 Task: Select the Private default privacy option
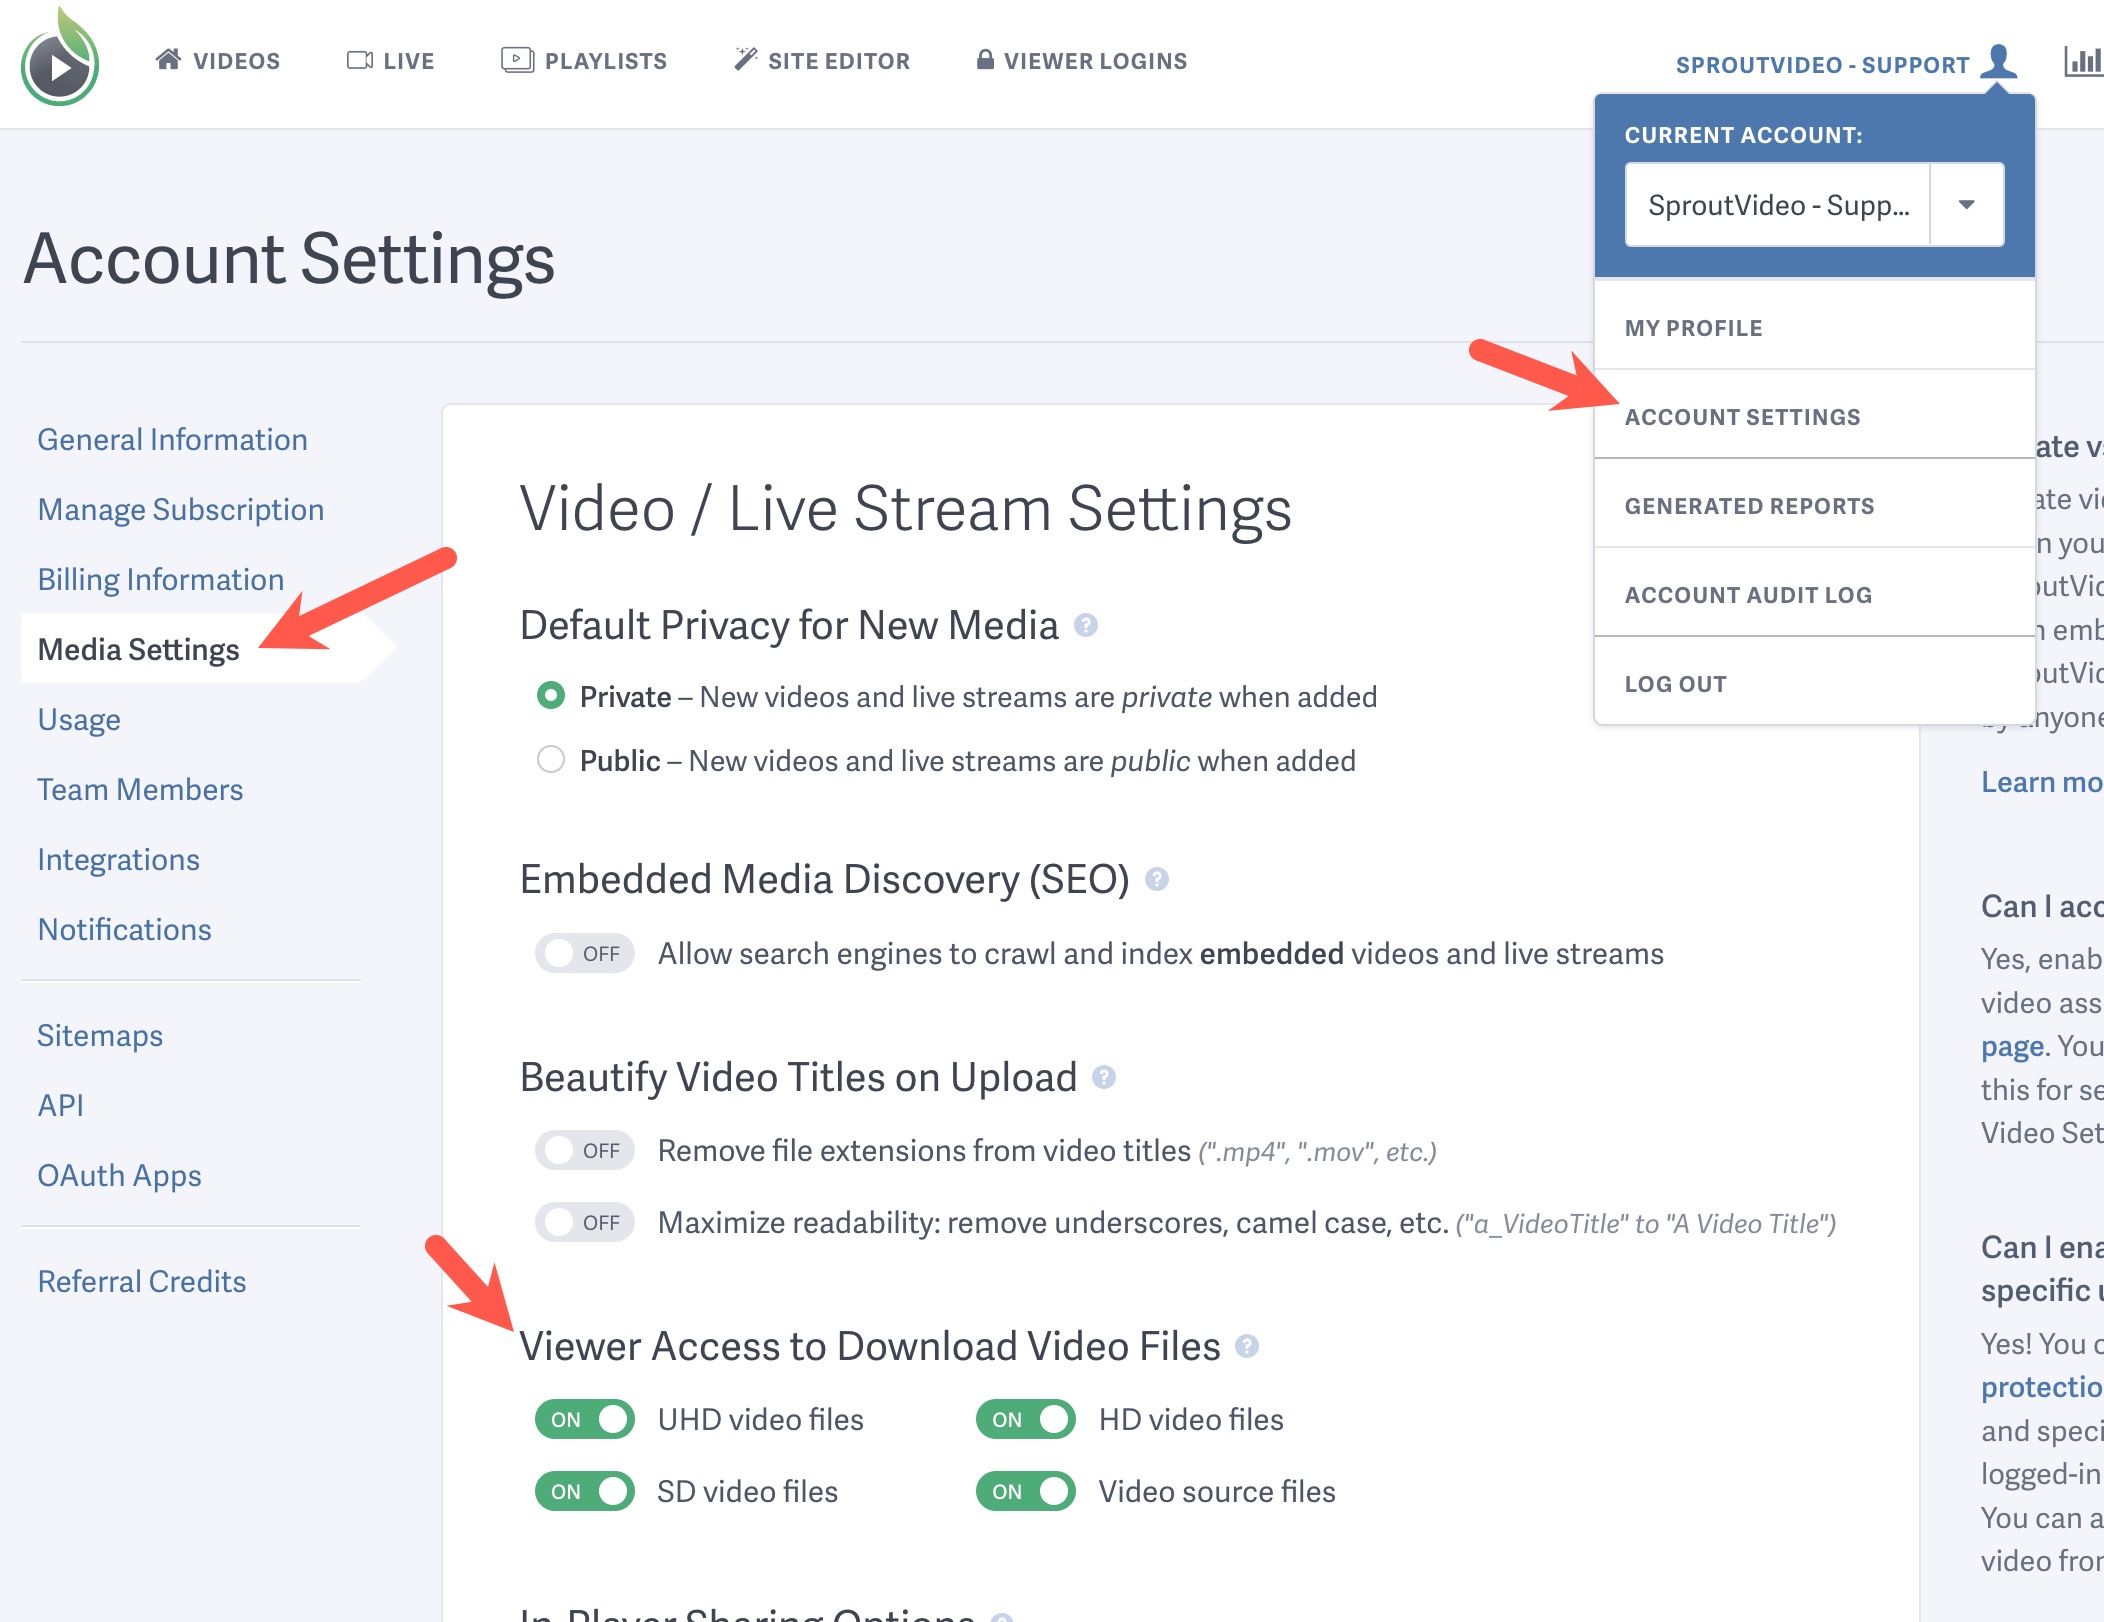551,696
